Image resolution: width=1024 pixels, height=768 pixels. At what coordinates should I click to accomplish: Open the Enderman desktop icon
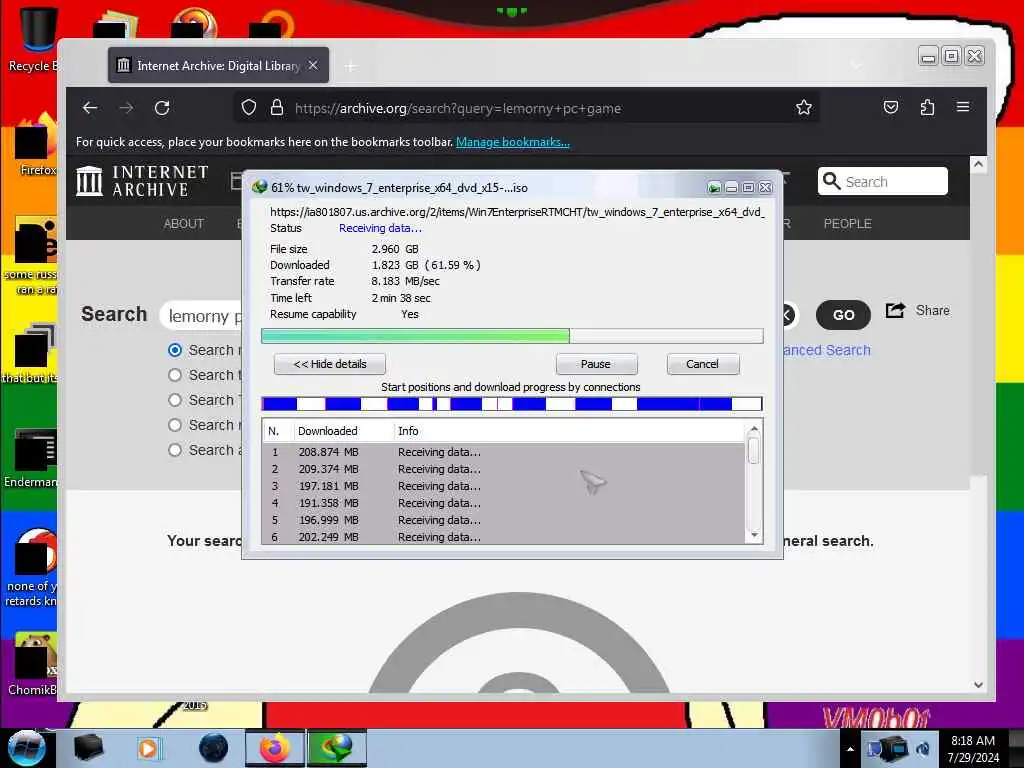[x=33, y=457]
